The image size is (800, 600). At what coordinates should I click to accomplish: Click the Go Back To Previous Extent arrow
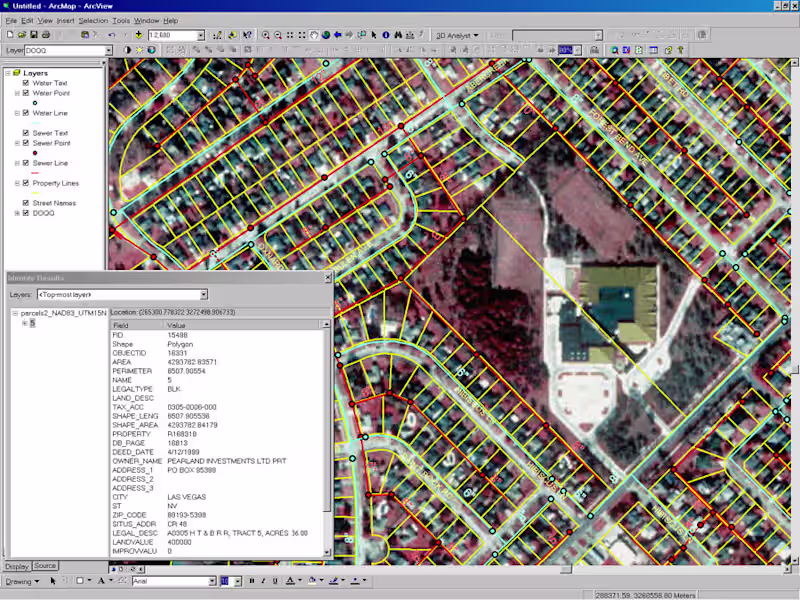coord(337,36)
